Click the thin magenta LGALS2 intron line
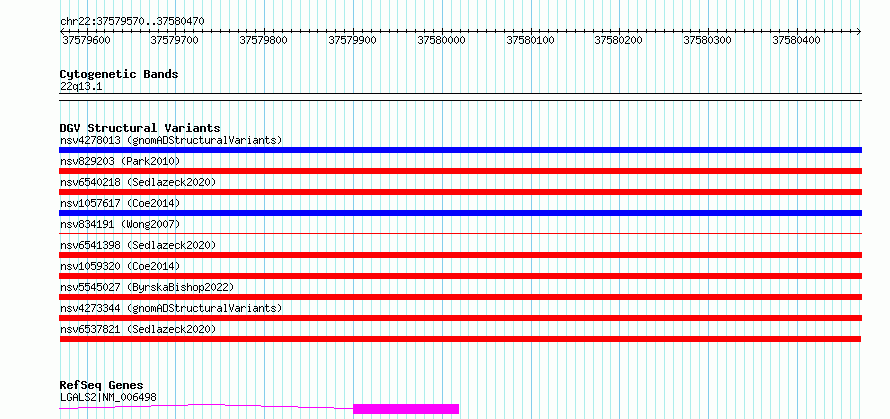Screen dimensions: 890x419 coord(206,406)
